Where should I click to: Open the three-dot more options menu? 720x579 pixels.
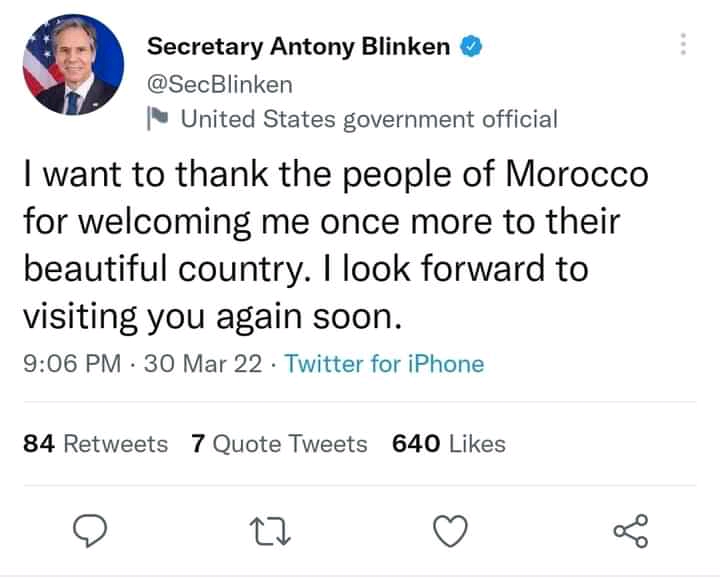coord(683,45)
